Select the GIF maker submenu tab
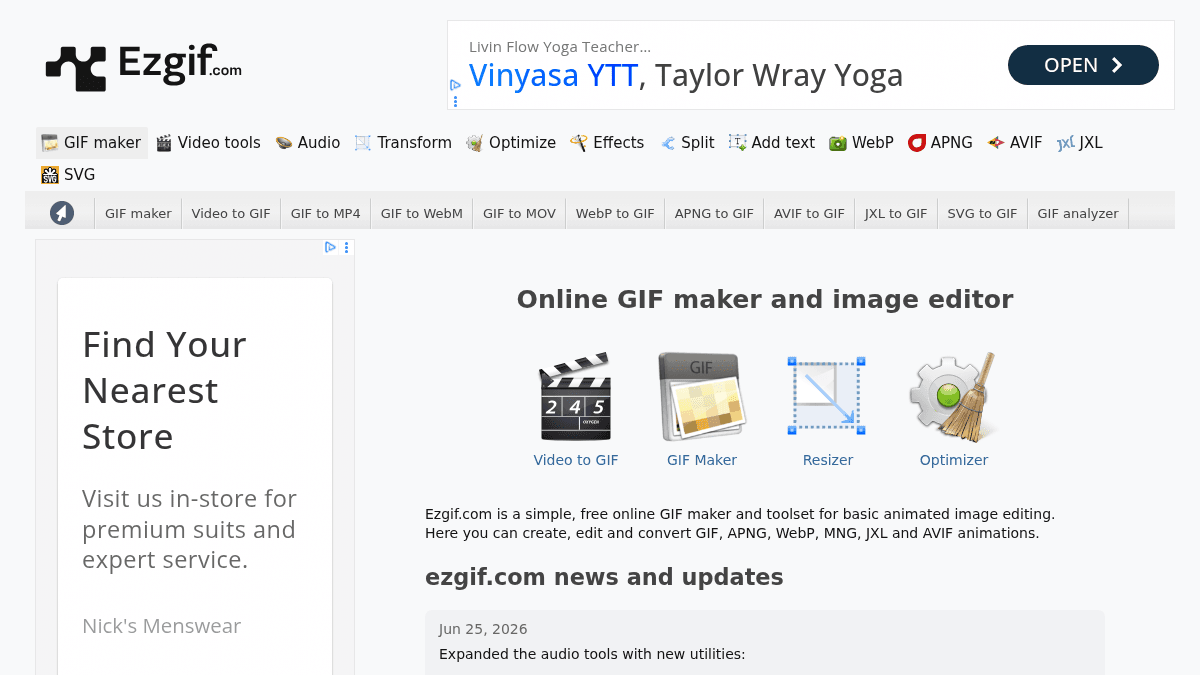 (x=138, y=213)
